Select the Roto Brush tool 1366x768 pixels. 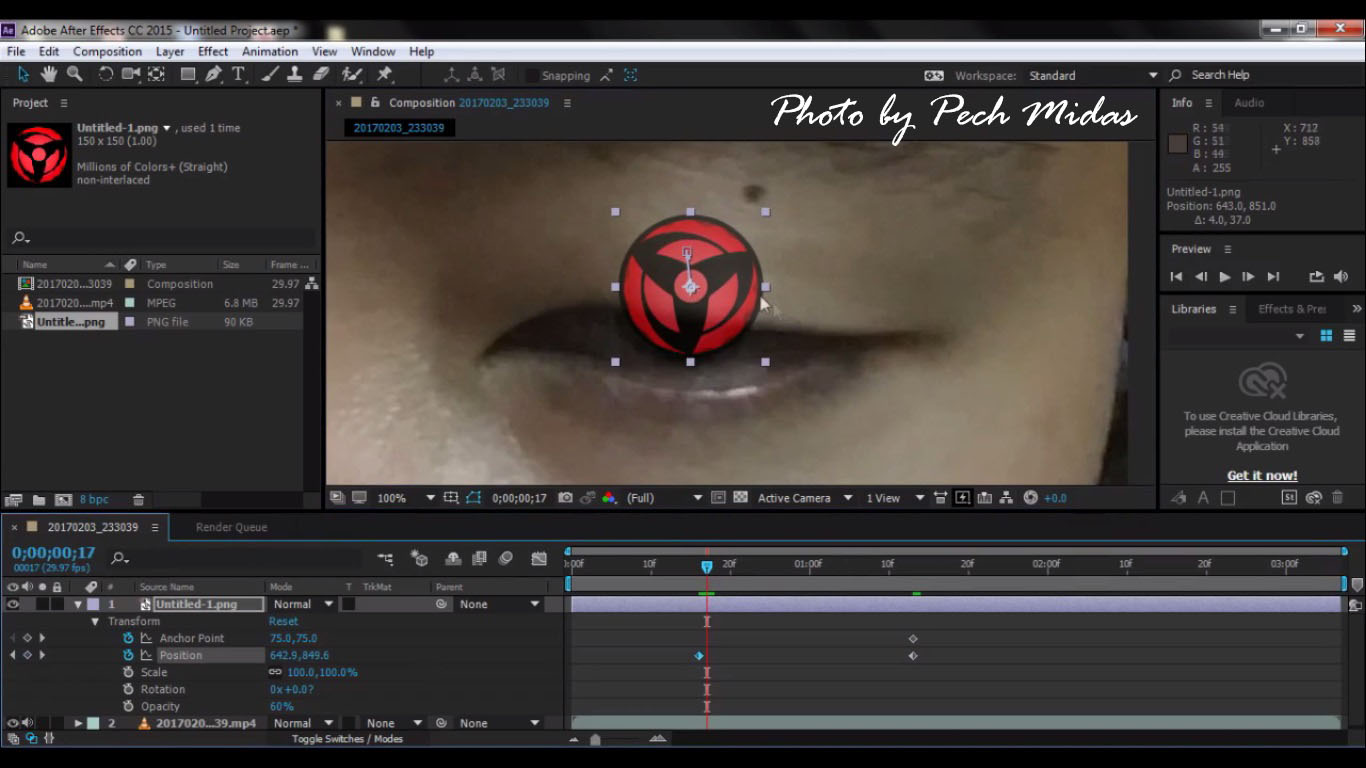point(352,74)
